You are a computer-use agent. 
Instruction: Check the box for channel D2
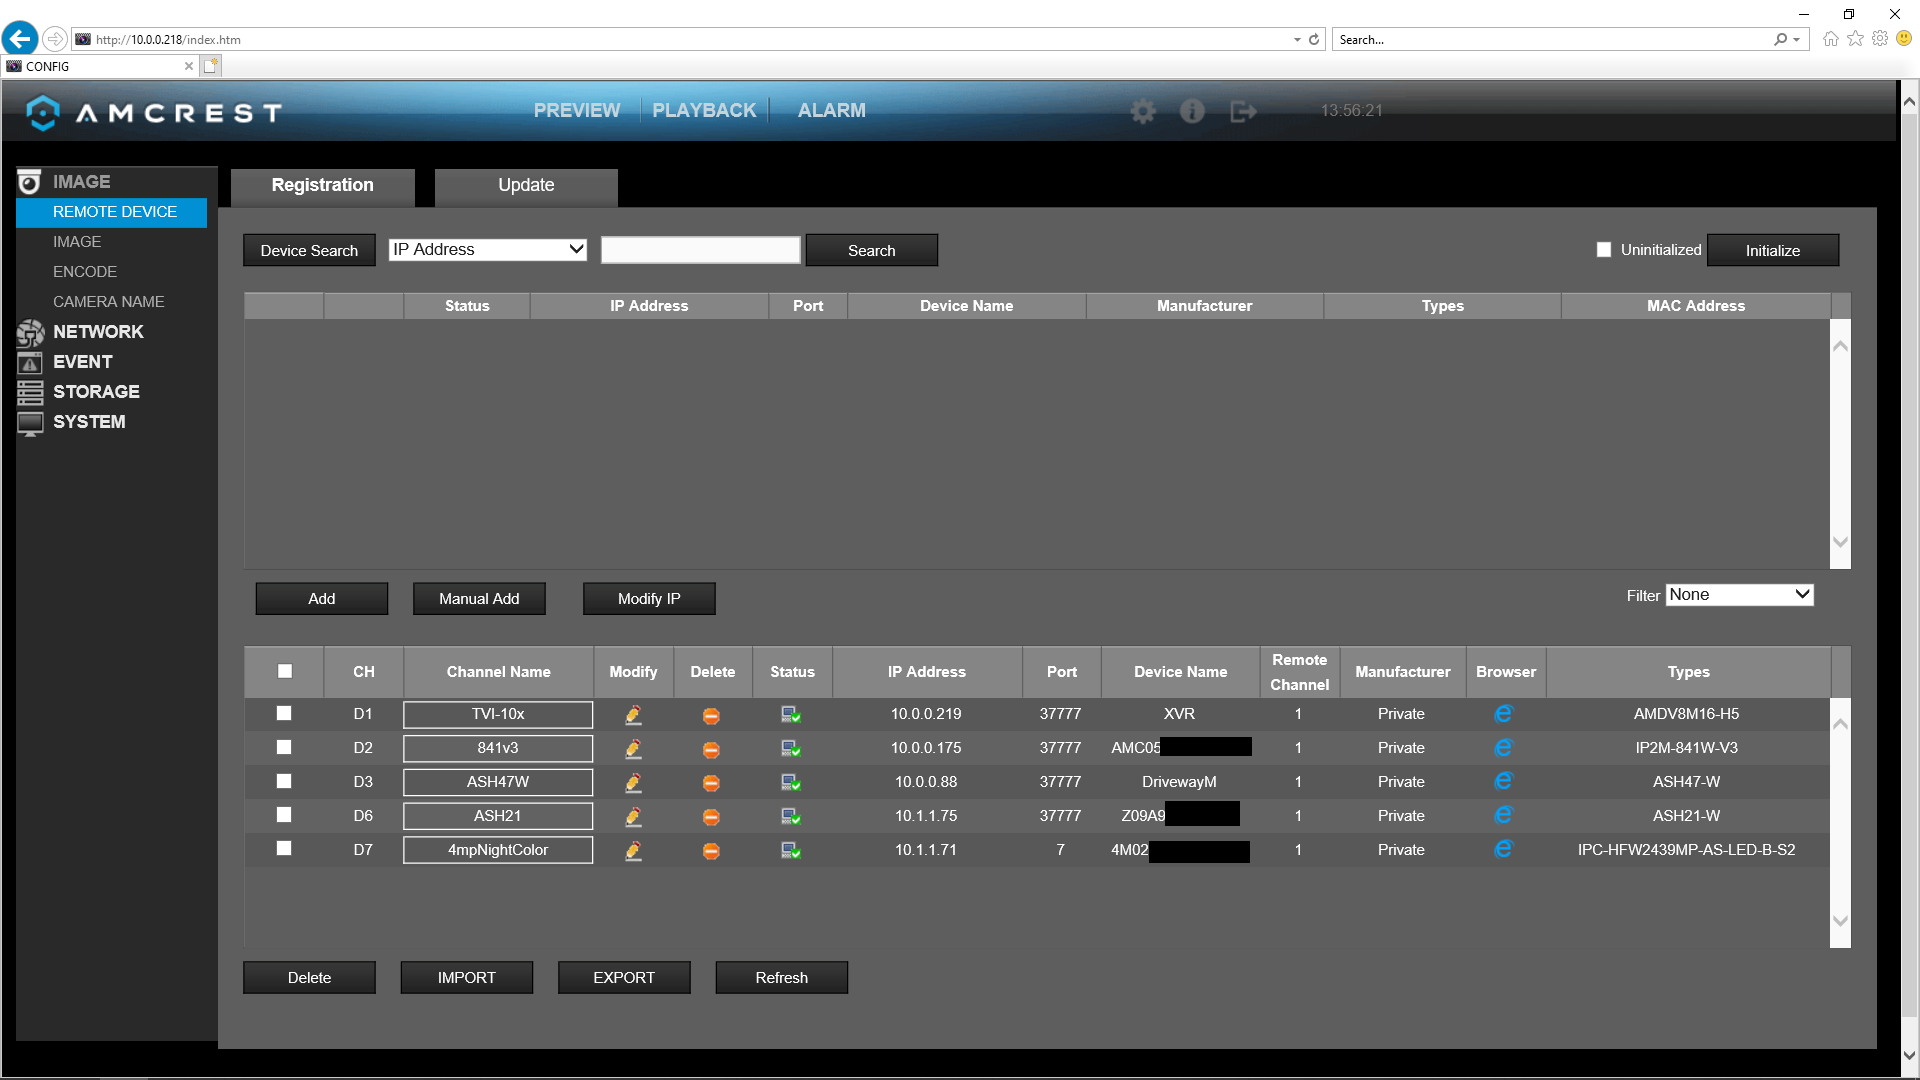tap(284, 747)
